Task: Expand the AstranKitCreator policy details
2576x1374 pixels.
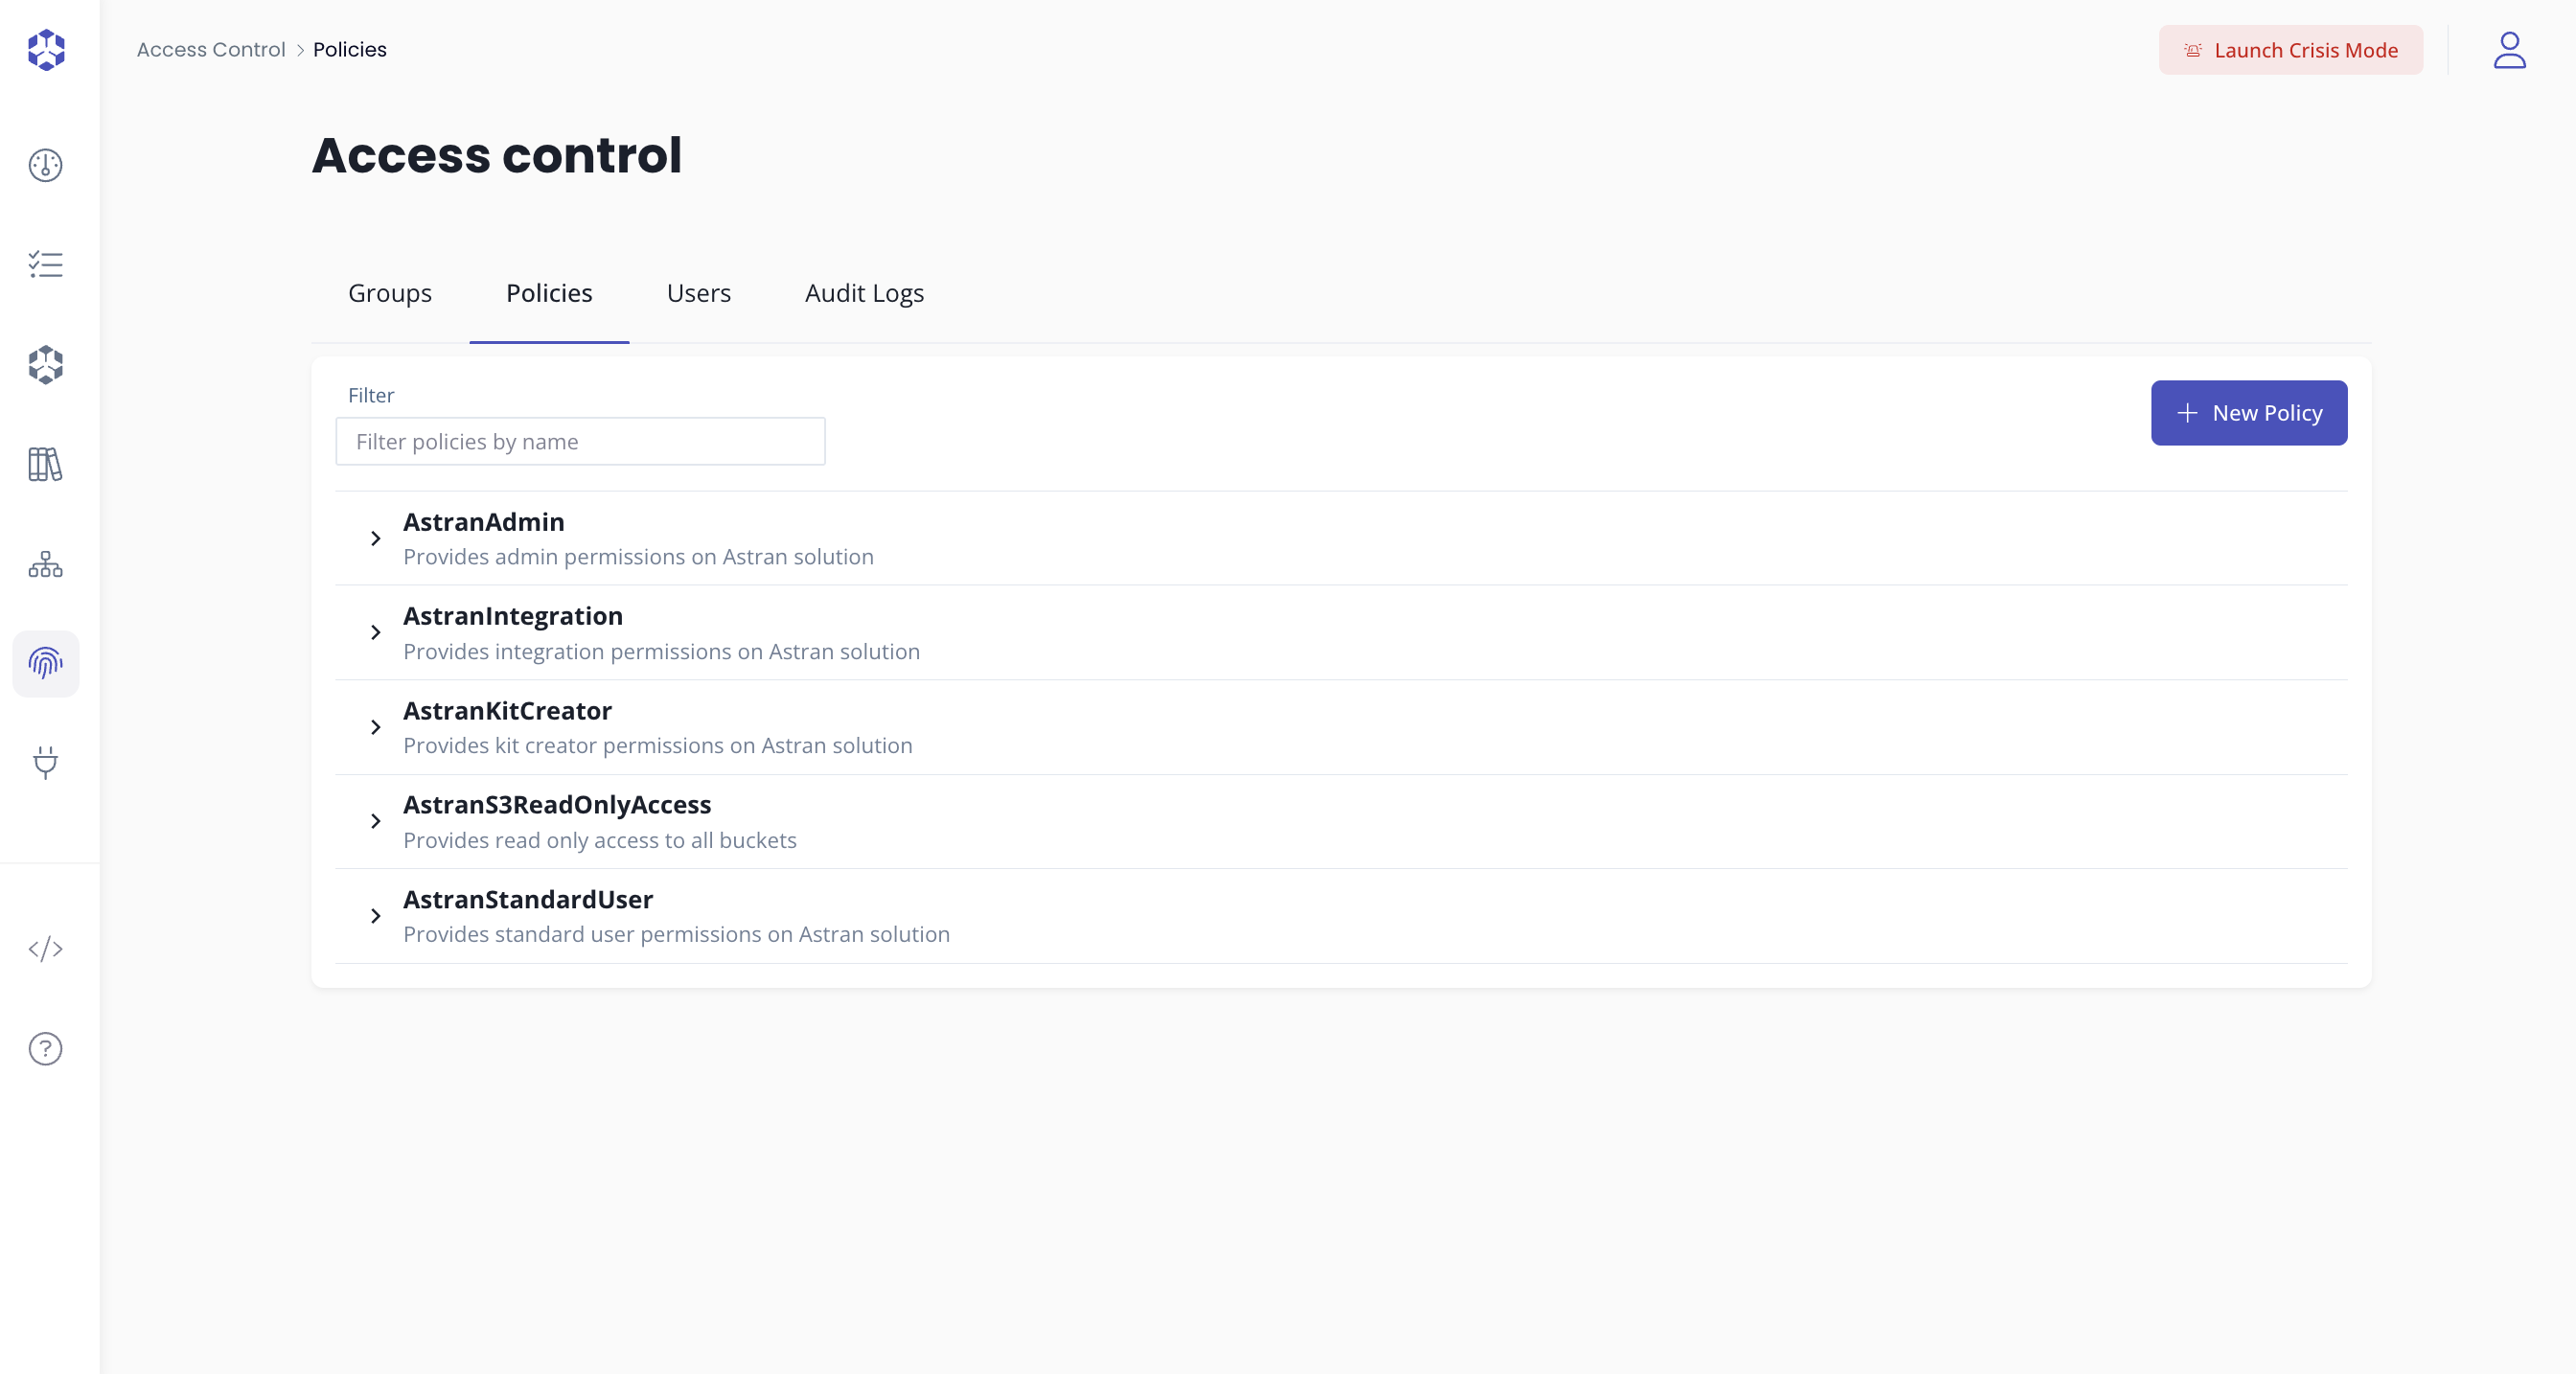Action: pyautogui.click(x=376, y=727)
